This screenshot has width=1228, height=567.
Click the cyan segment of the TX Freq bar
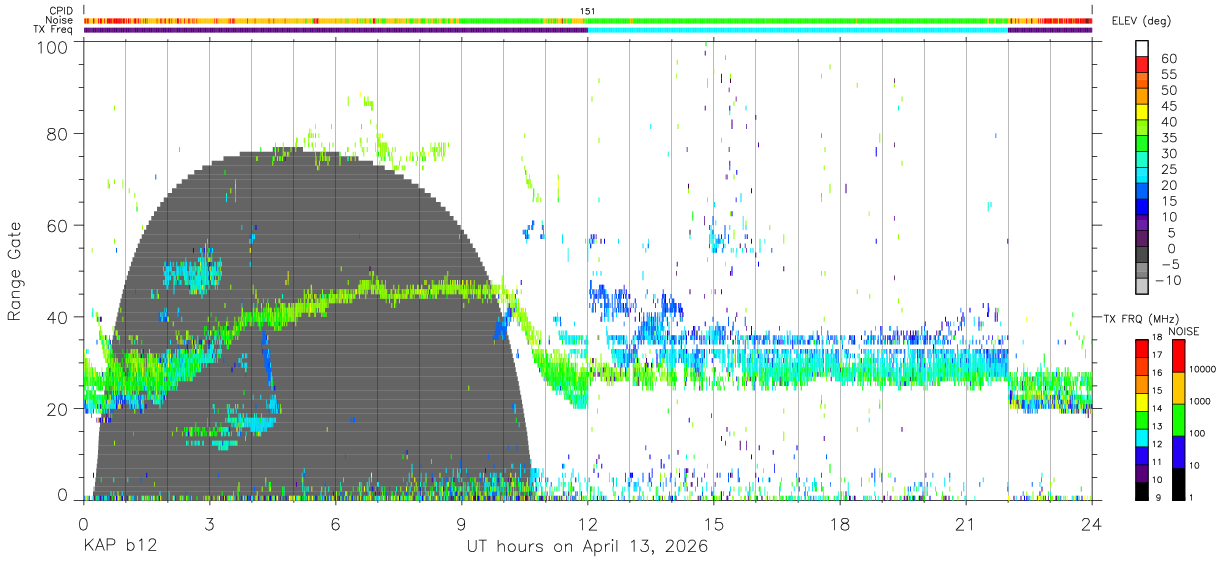coord(797,30)
